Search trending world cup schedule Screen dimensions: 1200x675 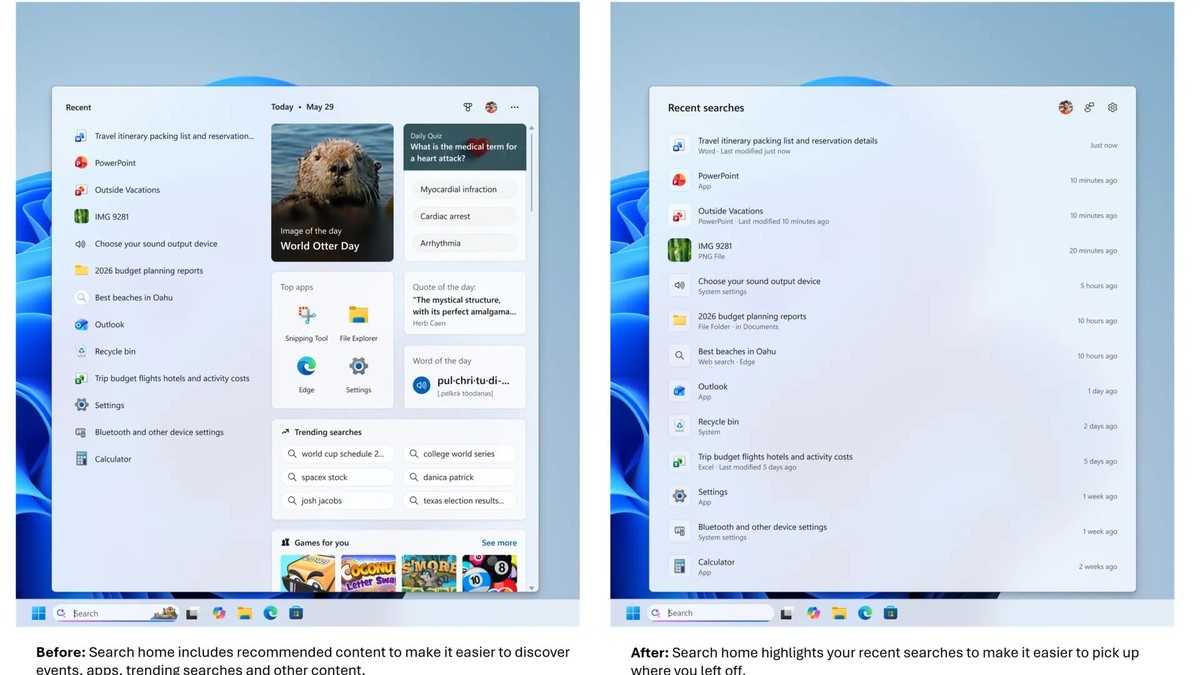point(338,454)
